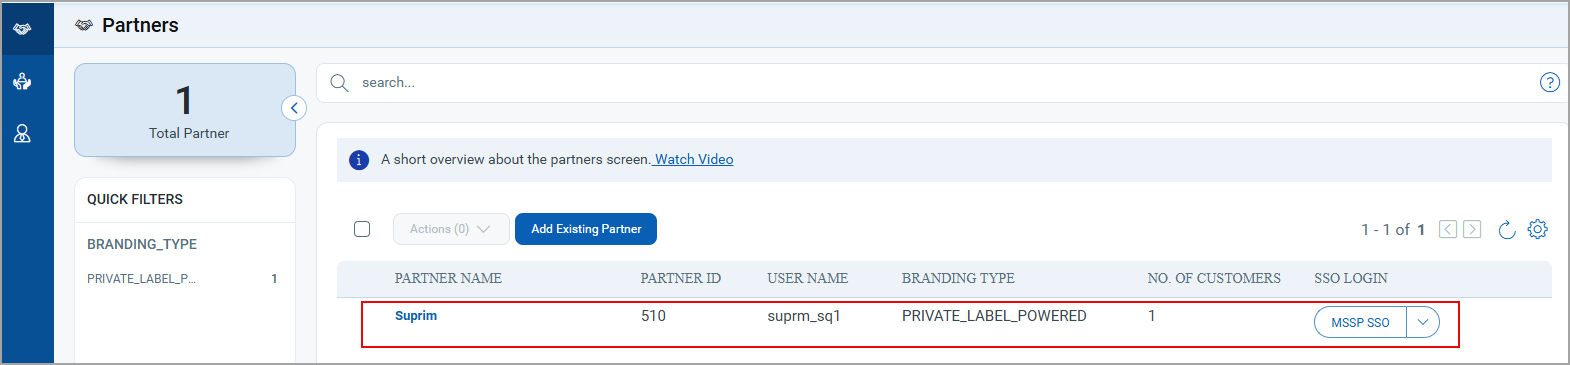Click the MSSP SSO button

[x=1360, y=322]
